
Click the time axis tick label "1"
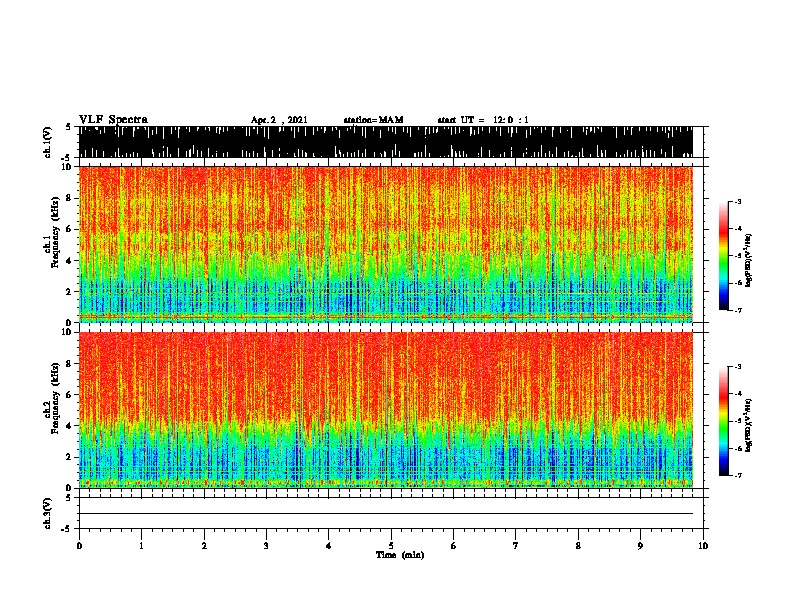point(141,546)
